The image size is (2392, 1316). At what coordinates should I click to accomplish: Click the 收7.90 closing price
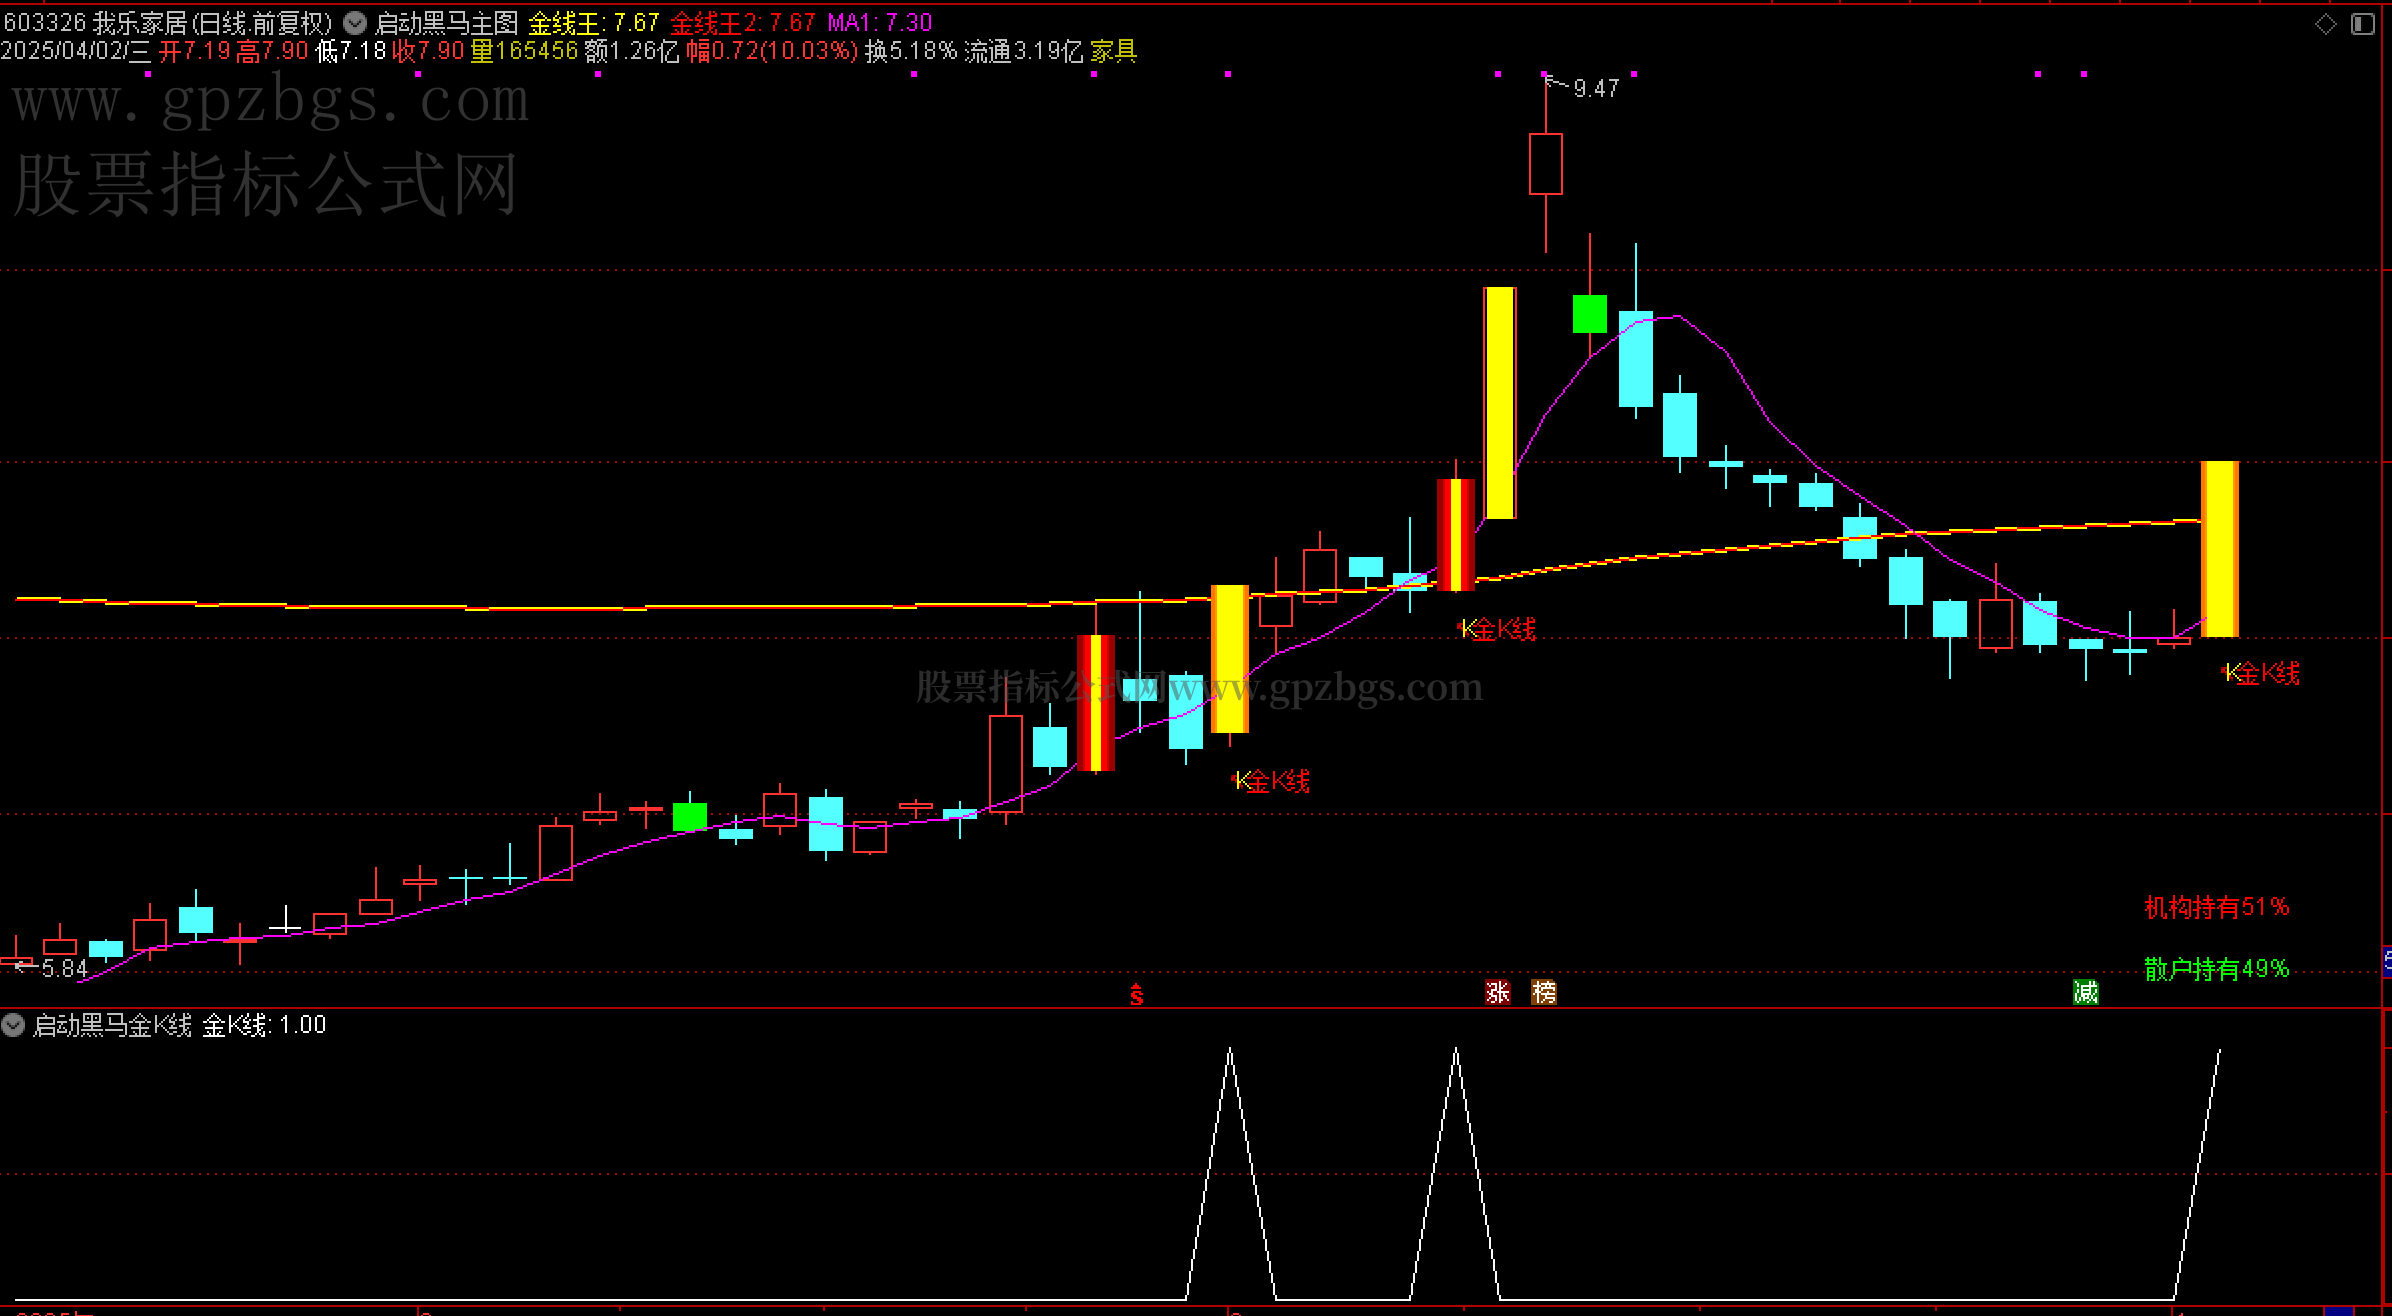428,51
